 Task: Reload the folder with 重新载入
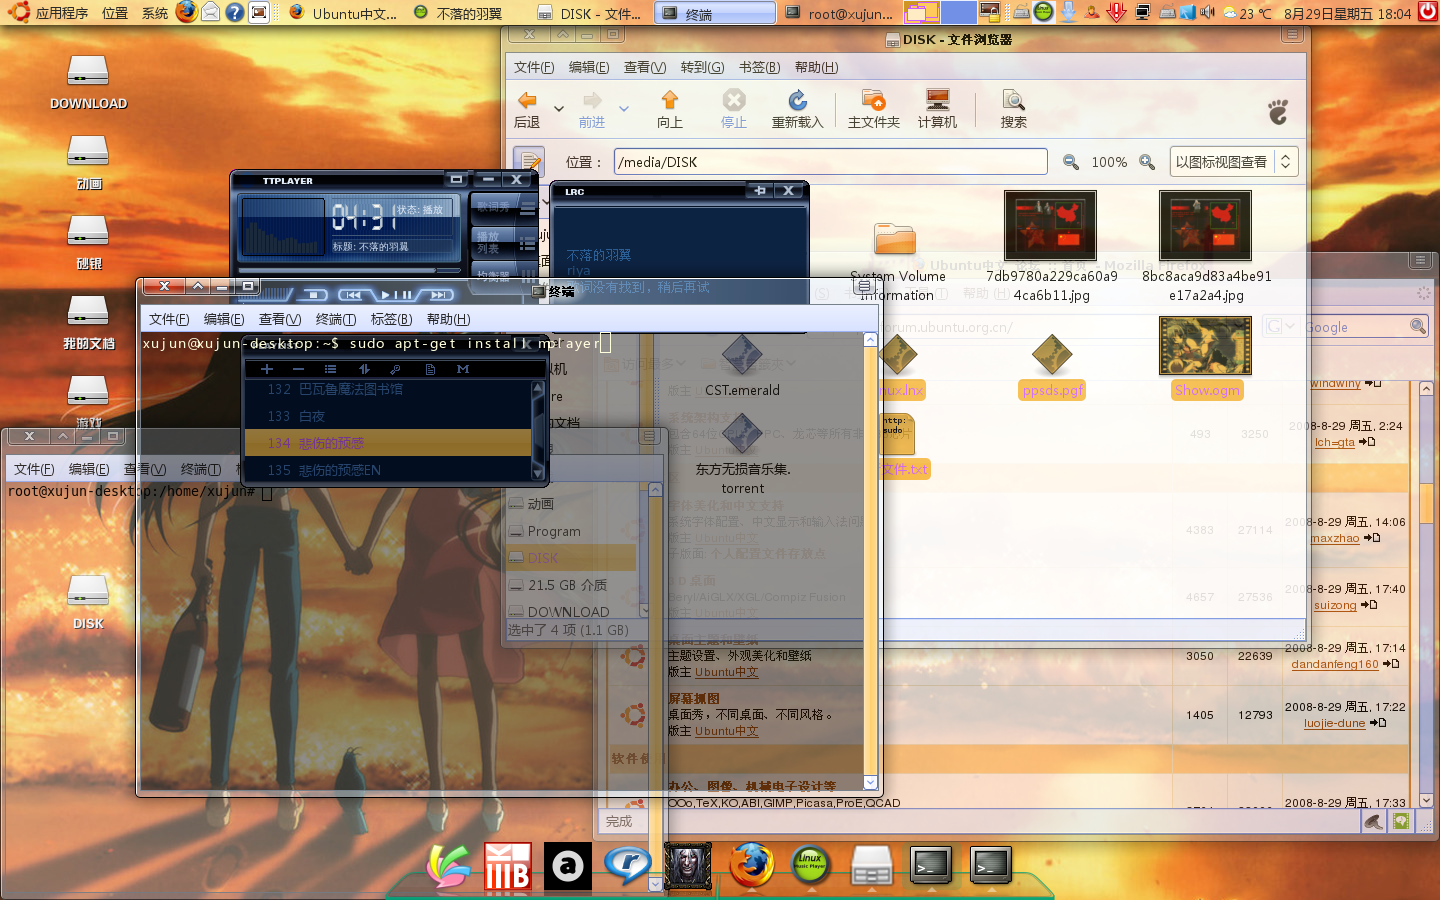click(x=797, y=109)
